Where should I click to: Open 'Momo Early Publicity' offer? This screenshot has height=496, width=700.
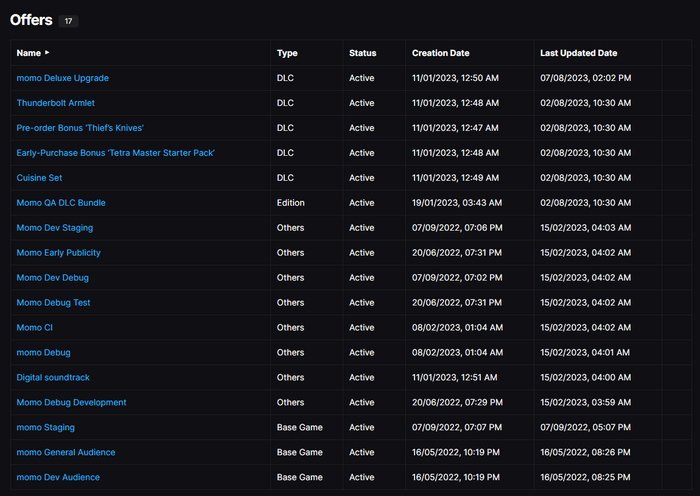coord(58,253)
